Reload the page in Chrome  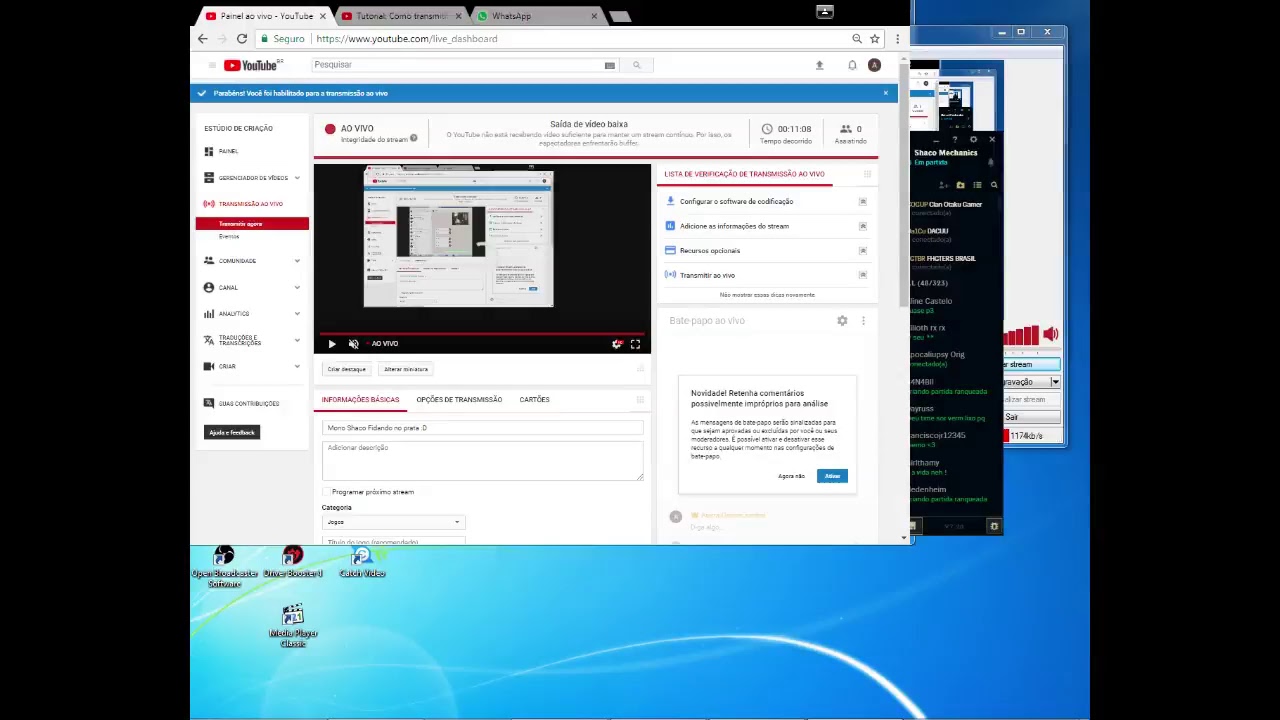coord(242,38)
